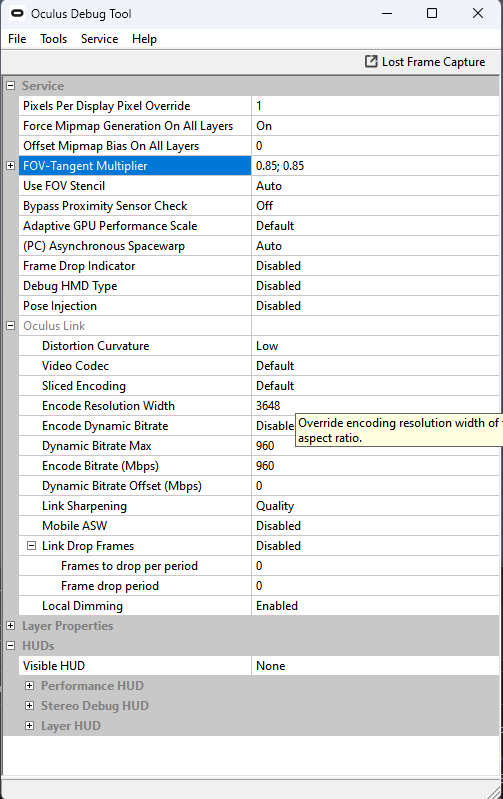The image size is (503, 799).
Task: Change Link Drop Frames Disabled value
Action: 375,546
